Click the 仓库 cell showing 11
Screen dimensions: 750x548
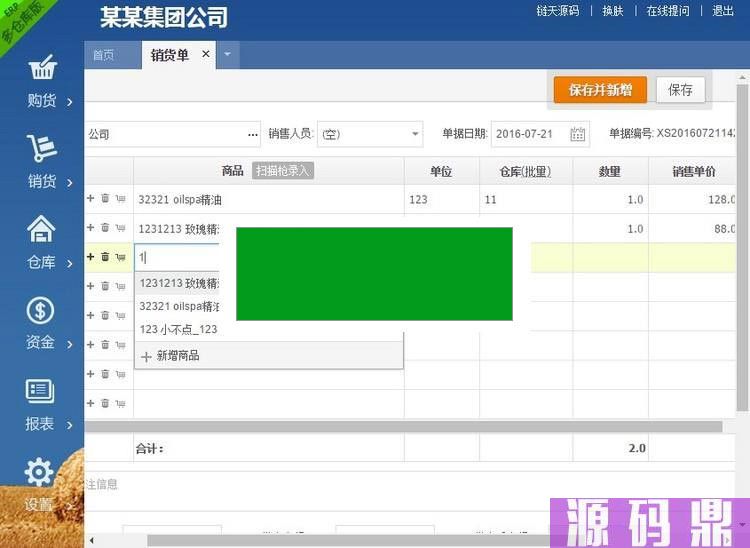[526, 199]
